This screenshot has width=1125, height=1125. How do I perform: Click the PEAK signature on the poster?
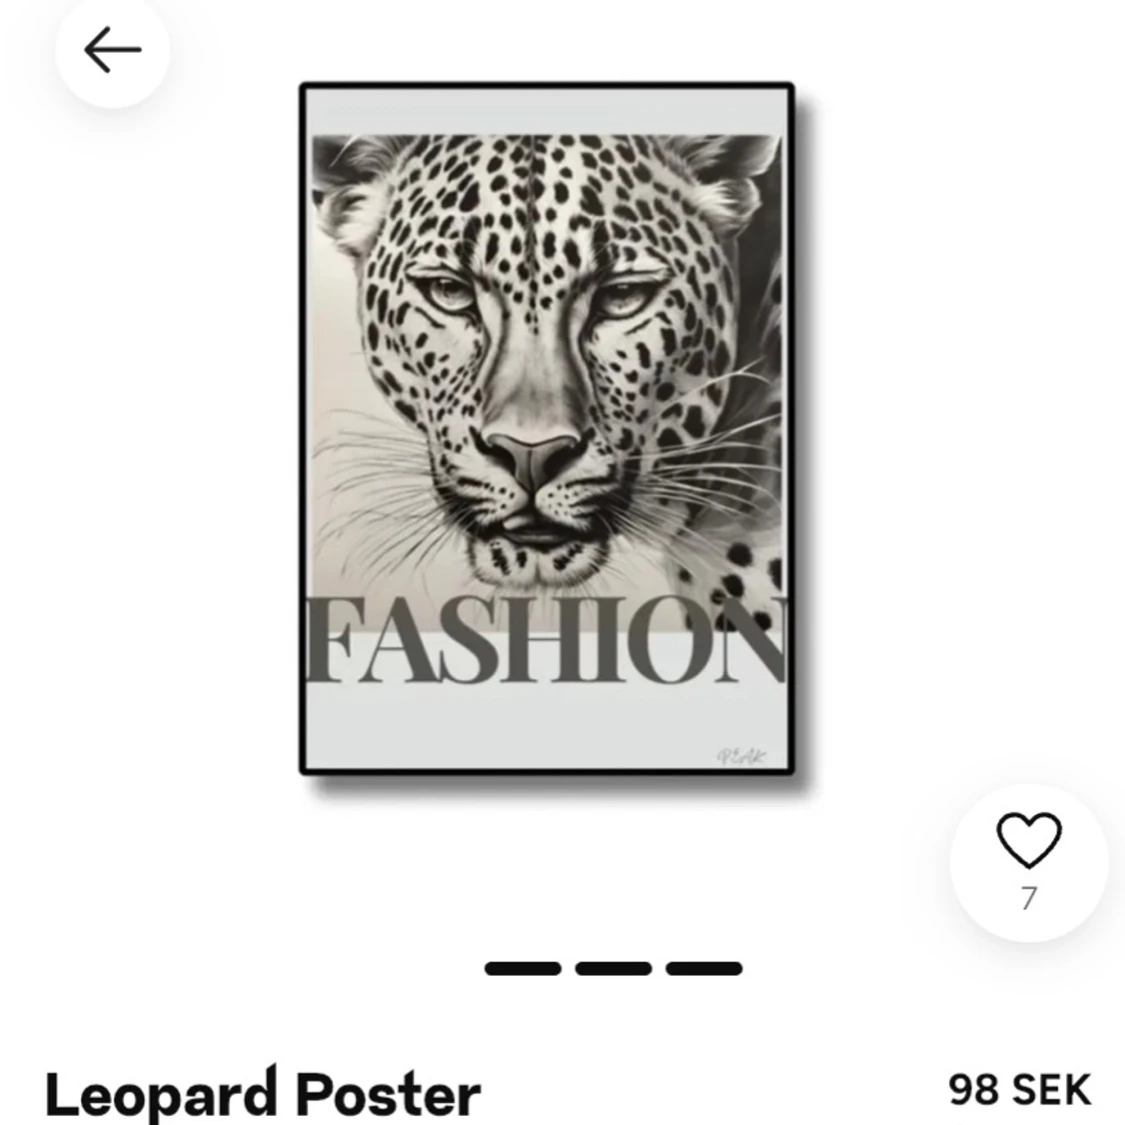coord(741,756)
